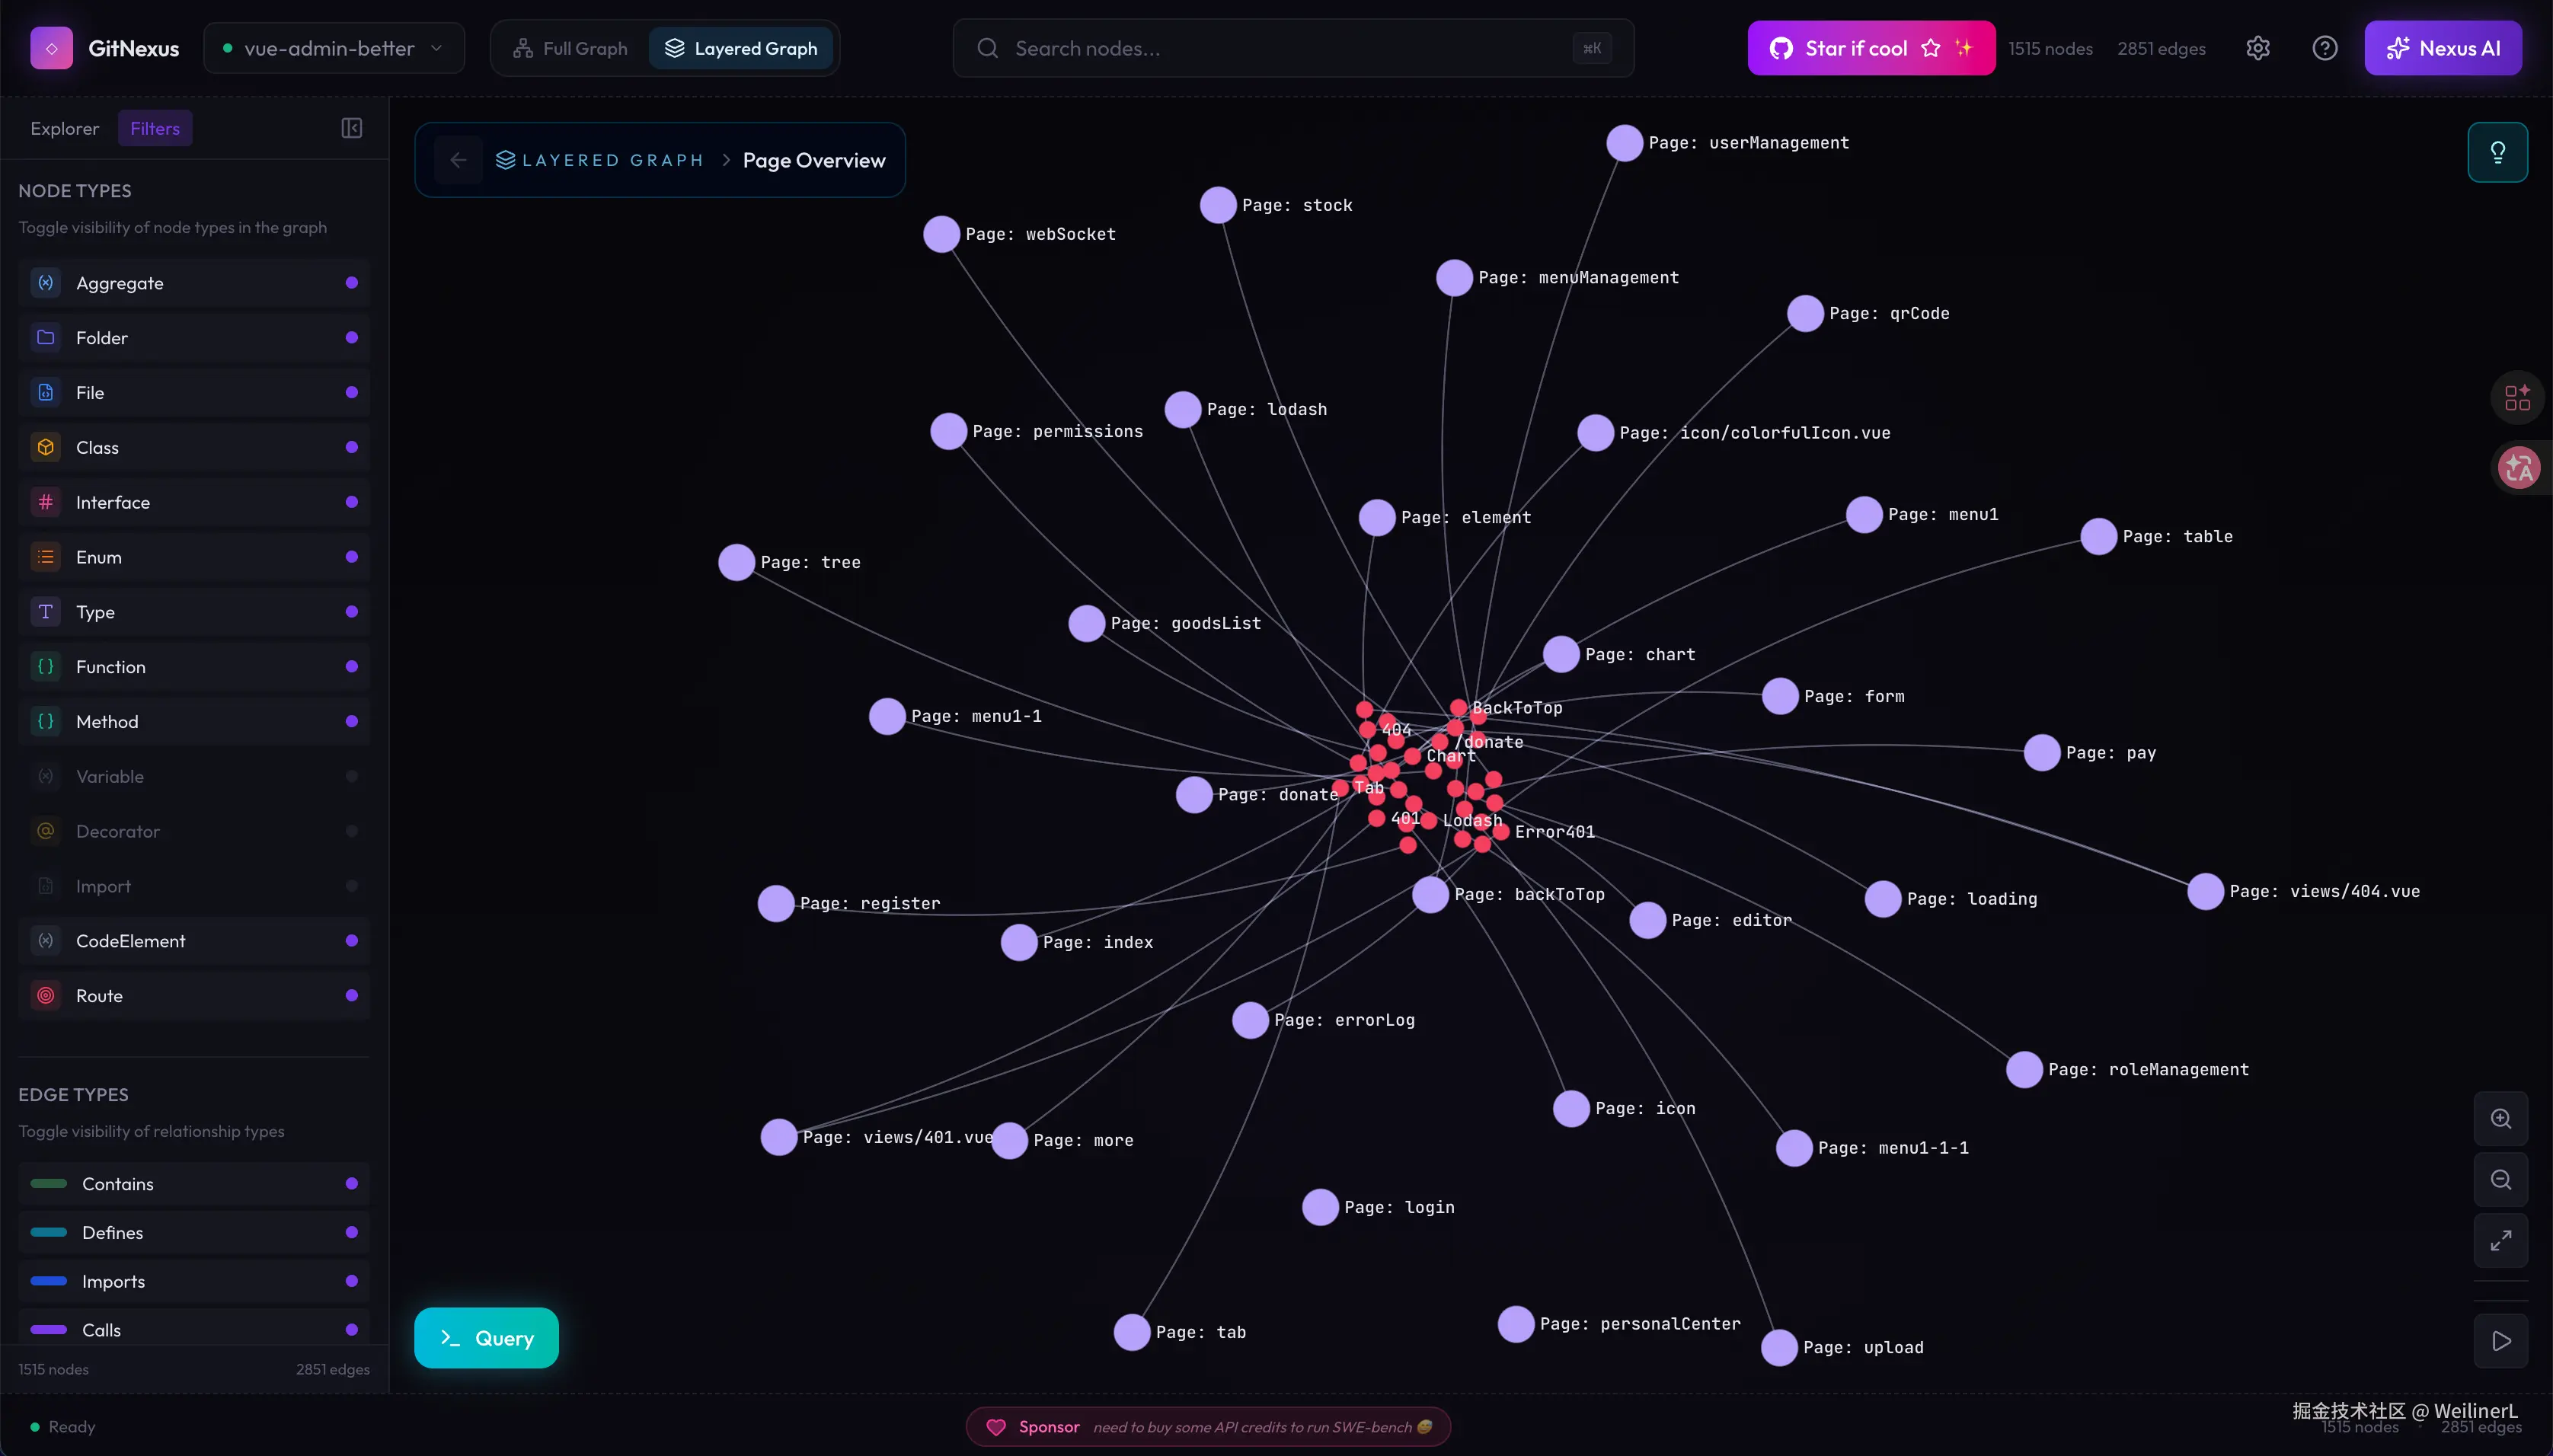Viewport: 2553px width, 1456px height.
Task: Toggle Enum node type visibility
Action: click(x=194, y=557)
